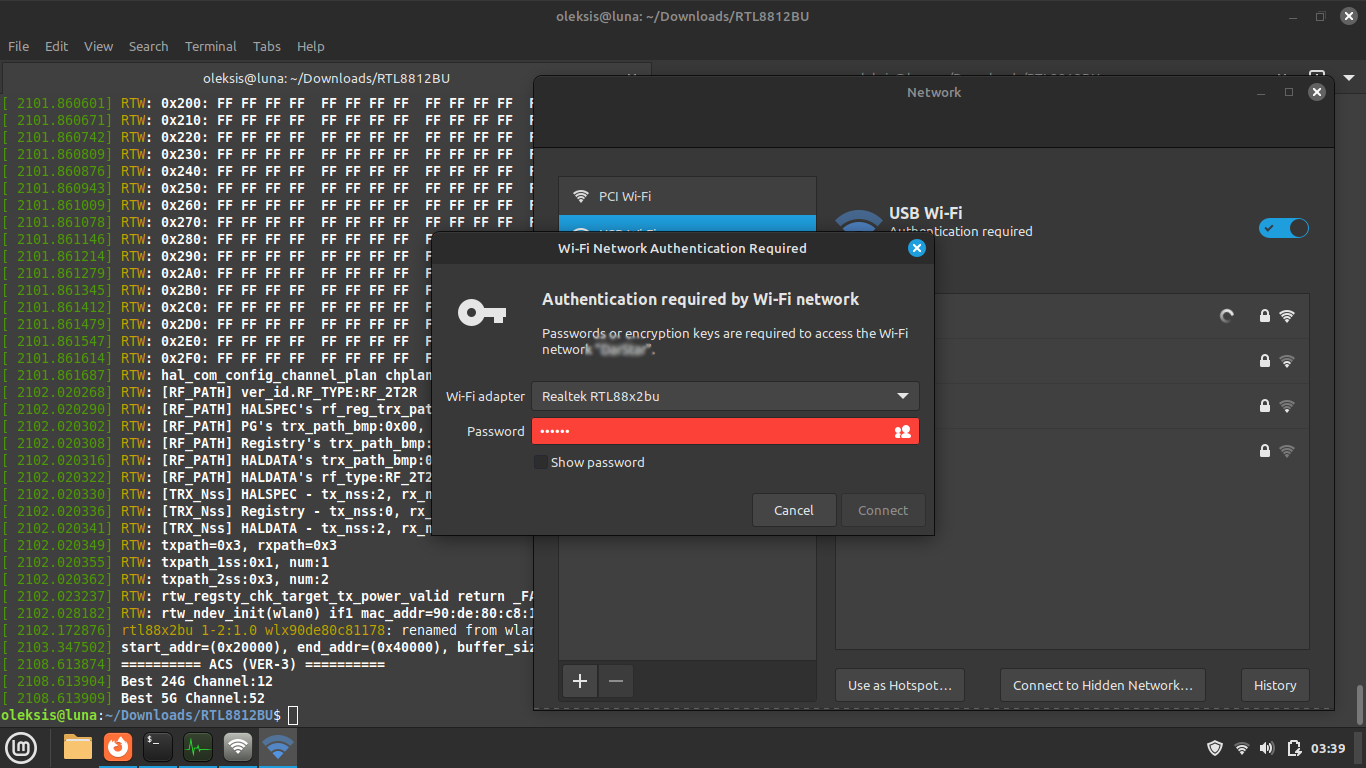Click the Connect to Hidden Network button
The height and width of the screenshot is (768, 1366).
pyautogui.click(x=1103, y=685)
